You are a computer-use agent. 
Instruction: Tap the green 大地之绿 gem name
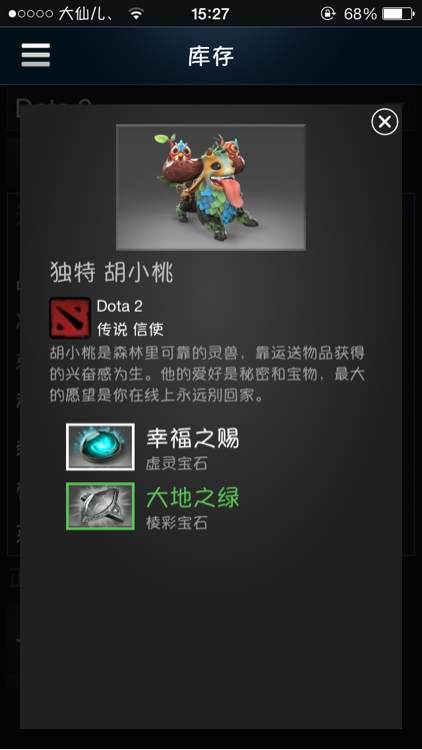tap(192, 497)
